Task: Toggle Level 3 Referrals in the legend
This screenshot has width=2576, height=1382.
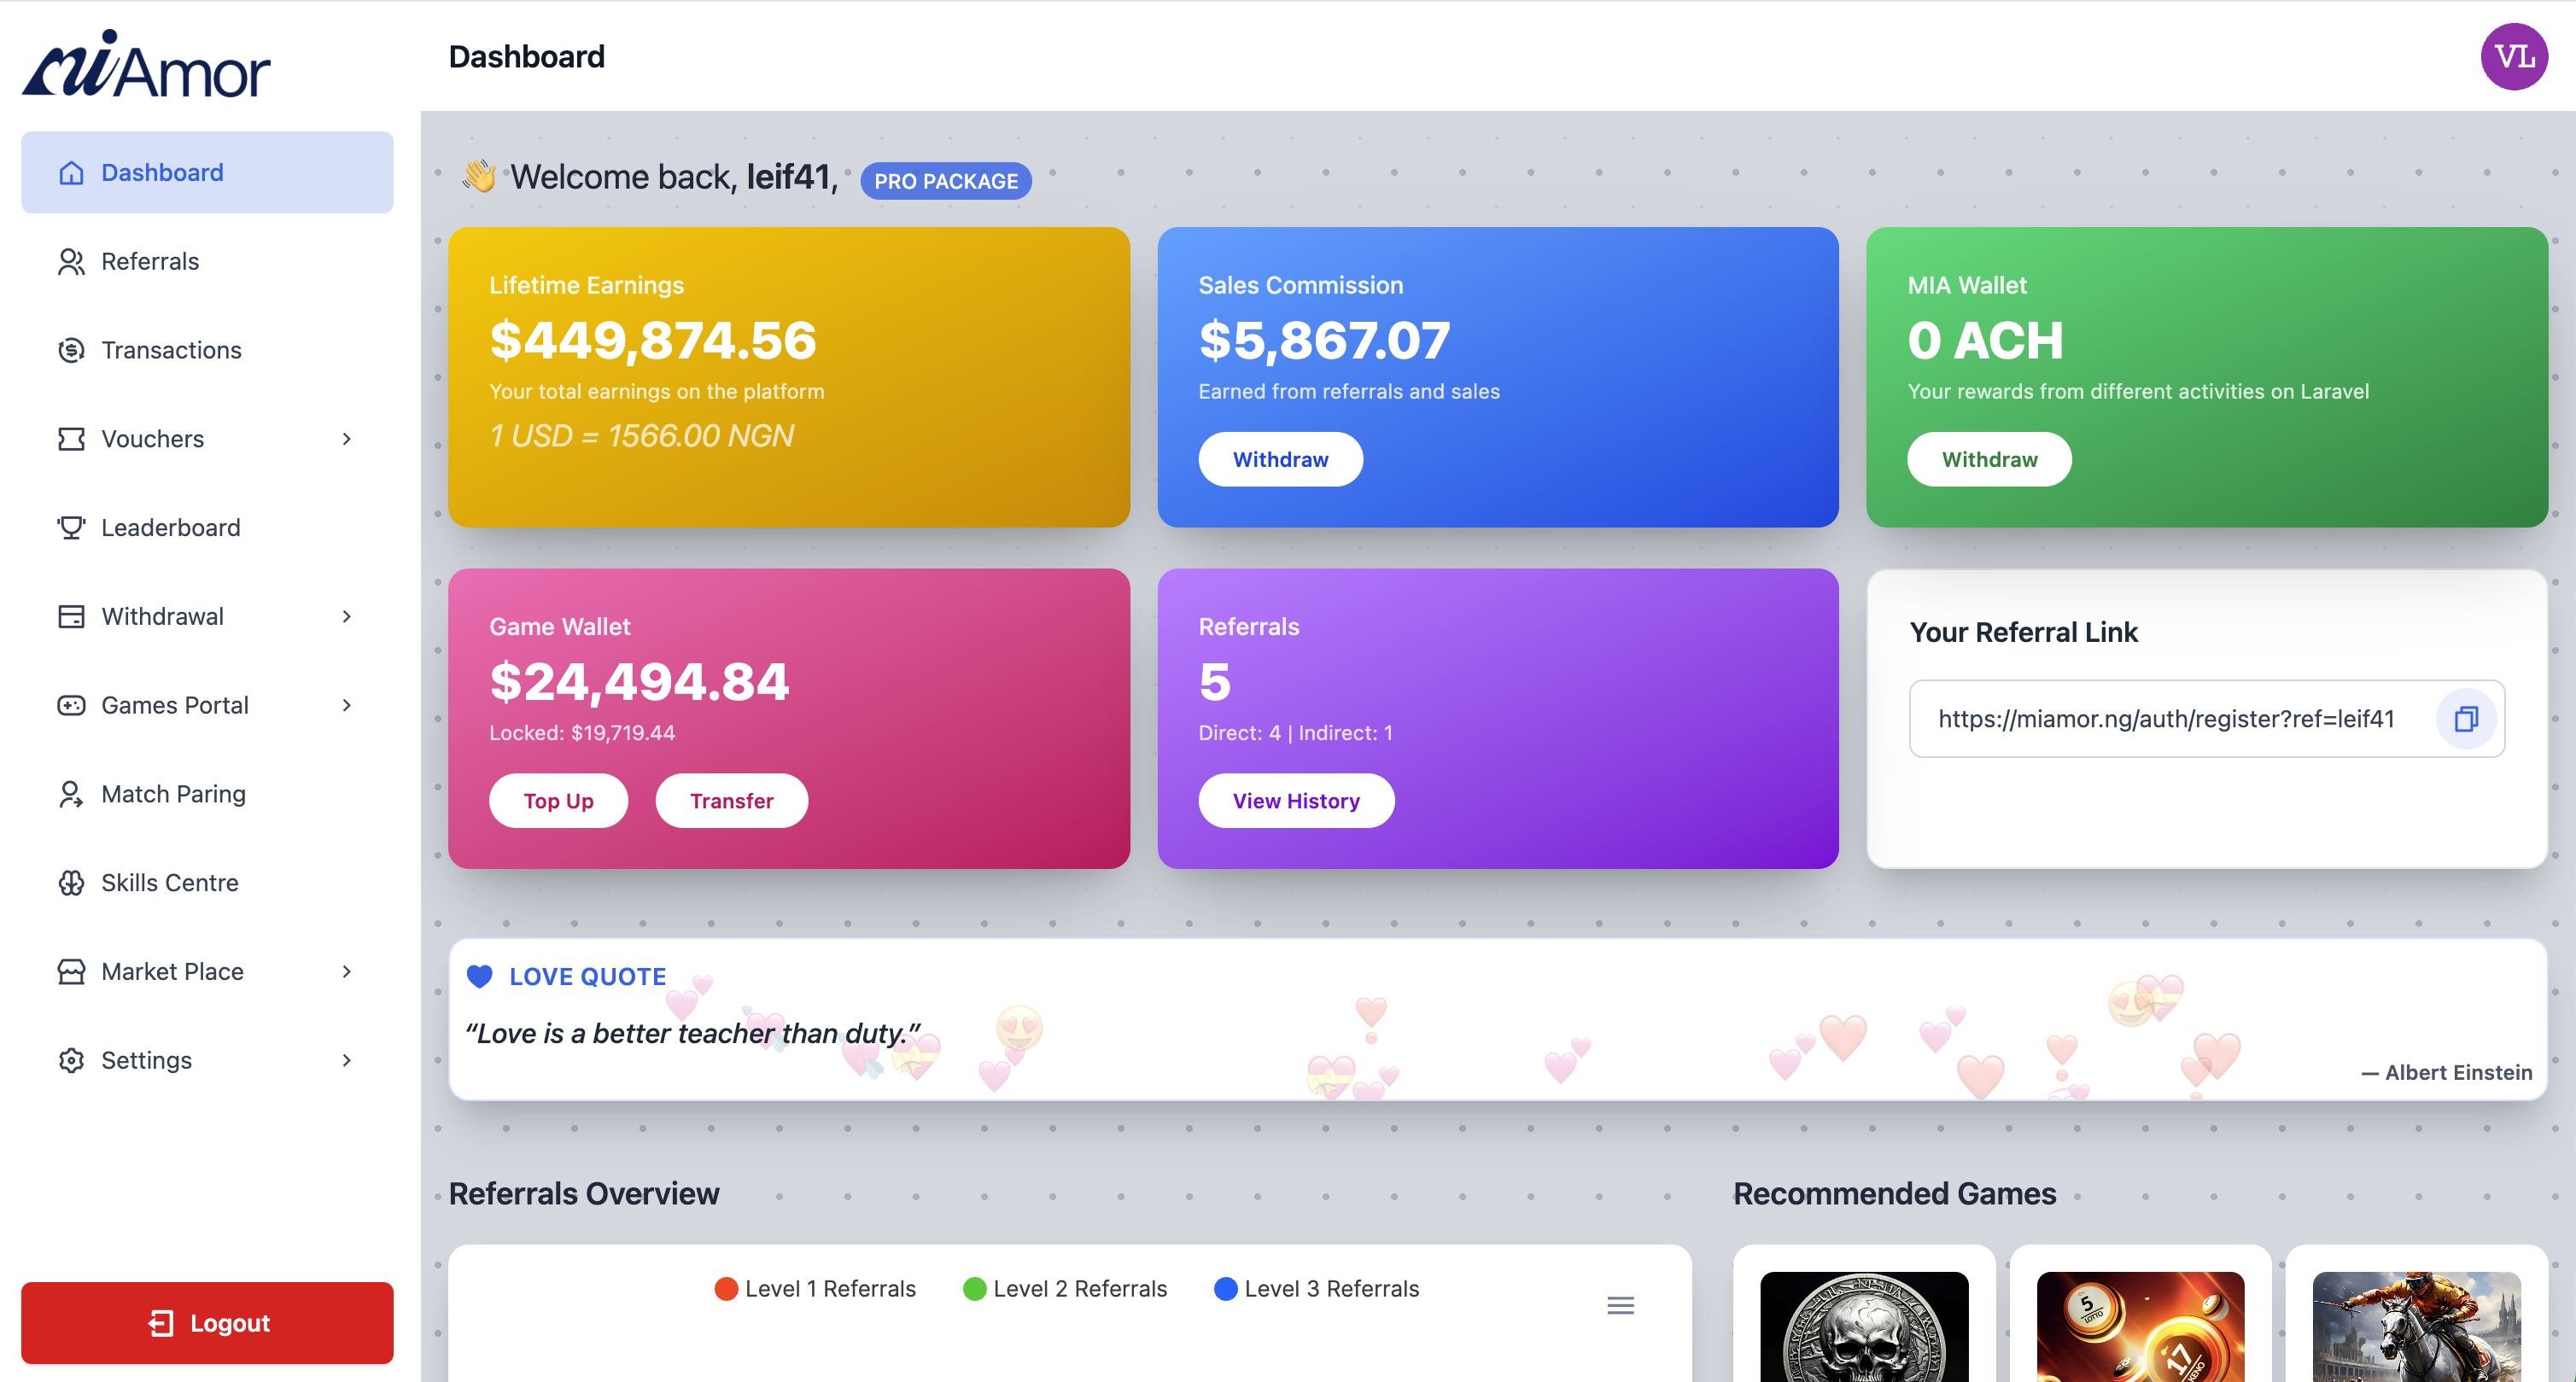Action: (1317, 1288)
